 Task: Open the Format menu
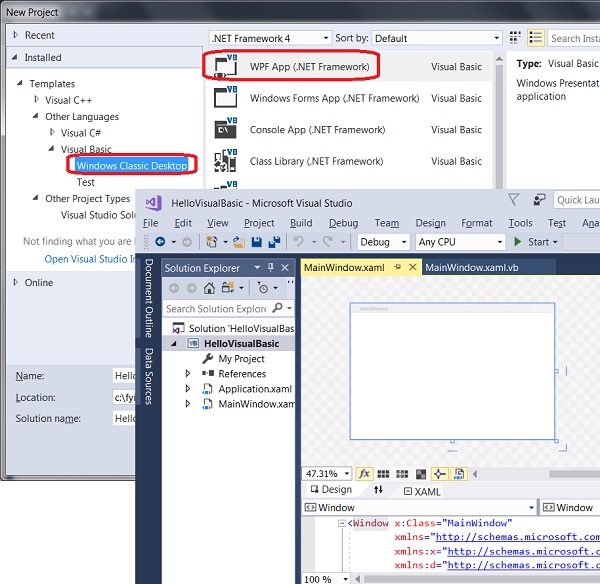click(476, 223)
